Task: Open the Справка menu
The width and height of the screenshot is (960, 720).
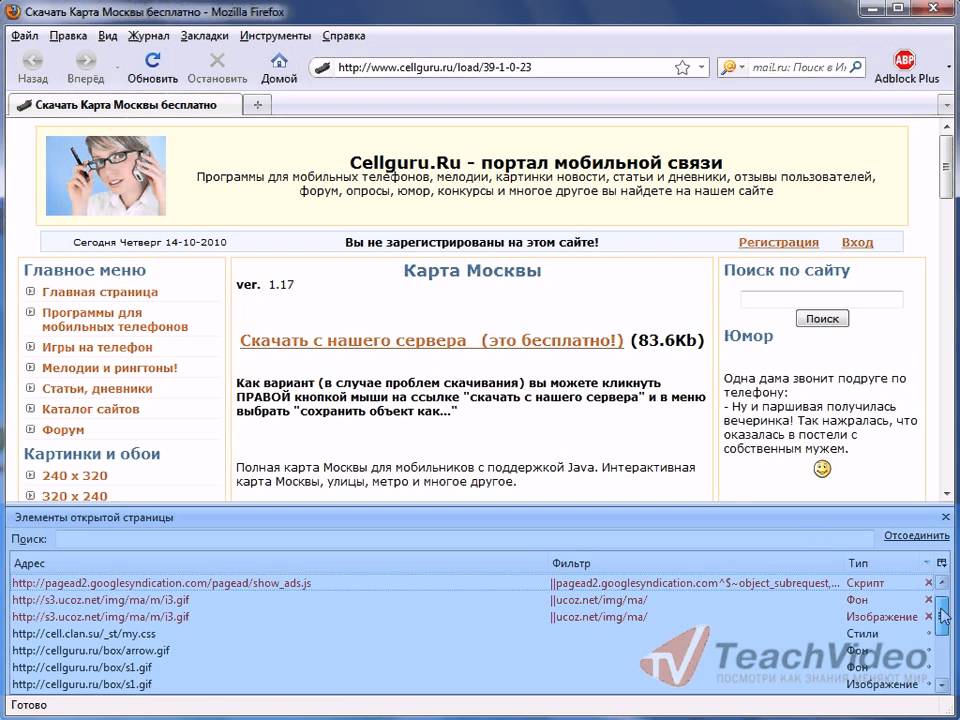Action: pyautogui.click(x=343, y=36)
